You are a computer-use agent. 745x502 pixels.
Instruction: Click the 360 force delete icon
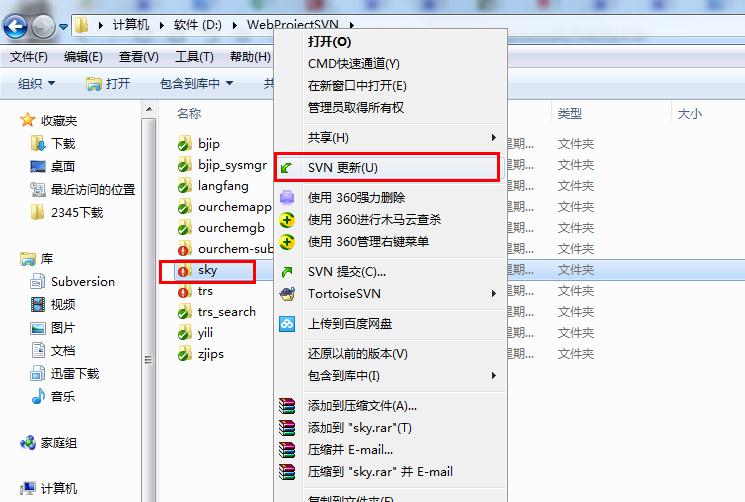pos(287,197)
